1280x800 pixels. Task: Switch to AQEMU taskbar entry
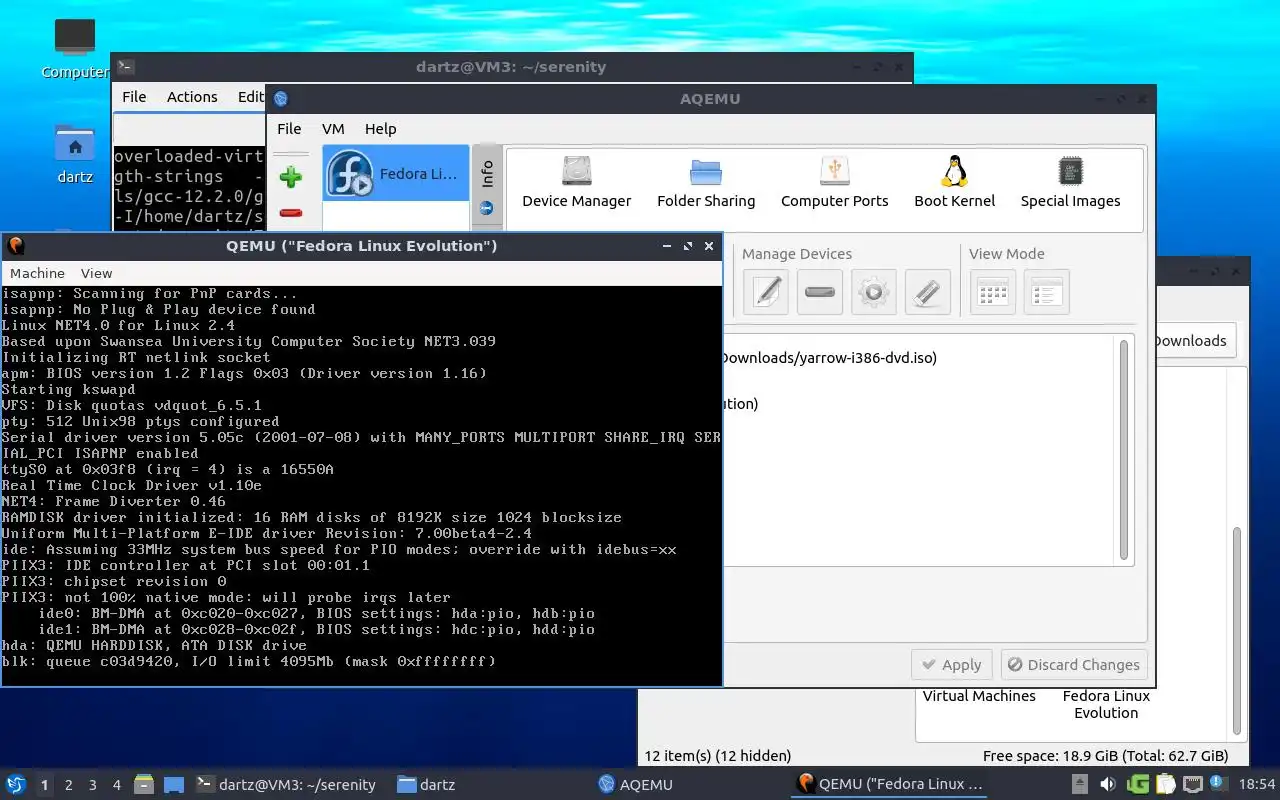636,785
